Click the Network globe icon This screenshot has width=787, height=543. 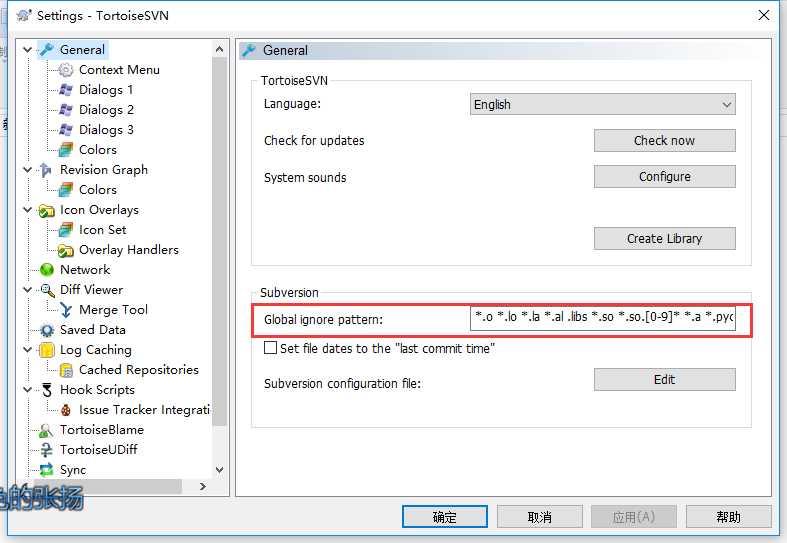point(47,270)
